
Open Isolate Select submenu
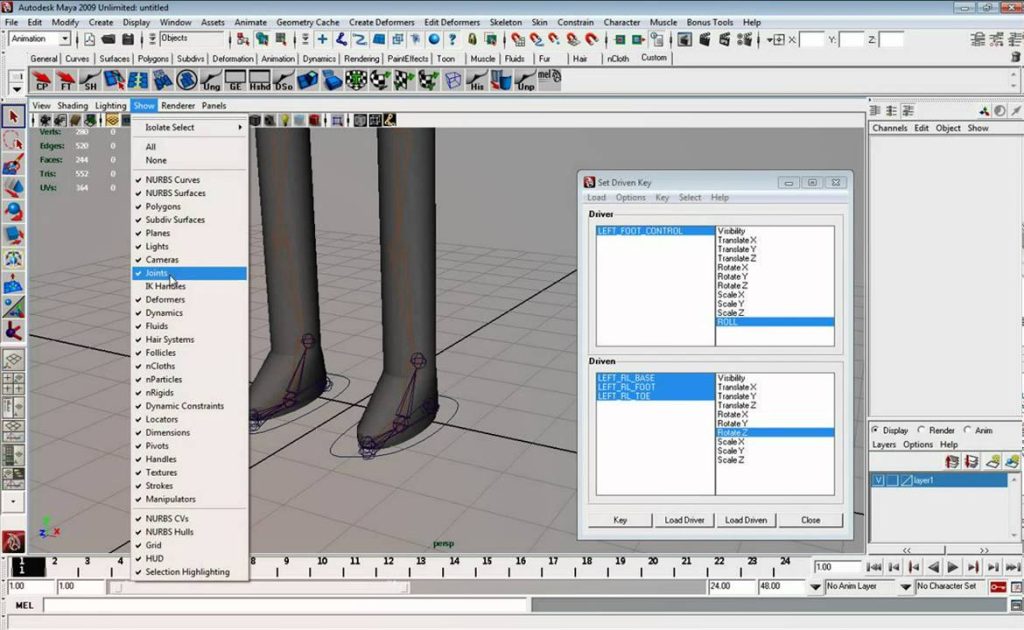coord(189,127)
